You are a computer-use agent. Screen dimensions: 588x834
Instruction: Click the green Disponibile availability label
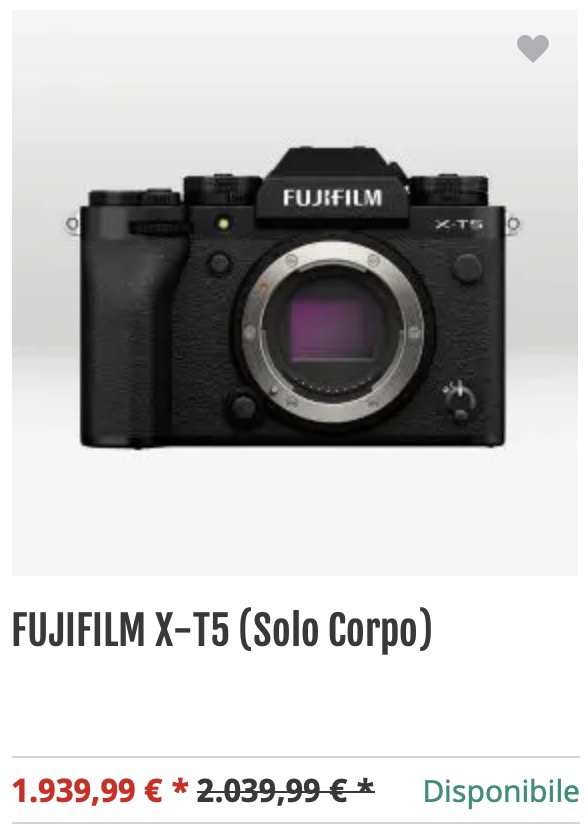[x=501, y=790]
